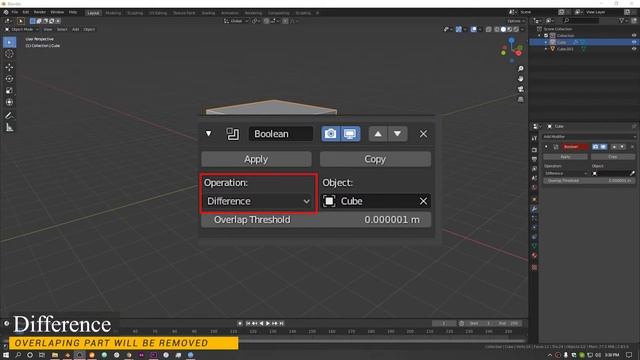Click Cube object field in enlarged panel

point(376,201)
